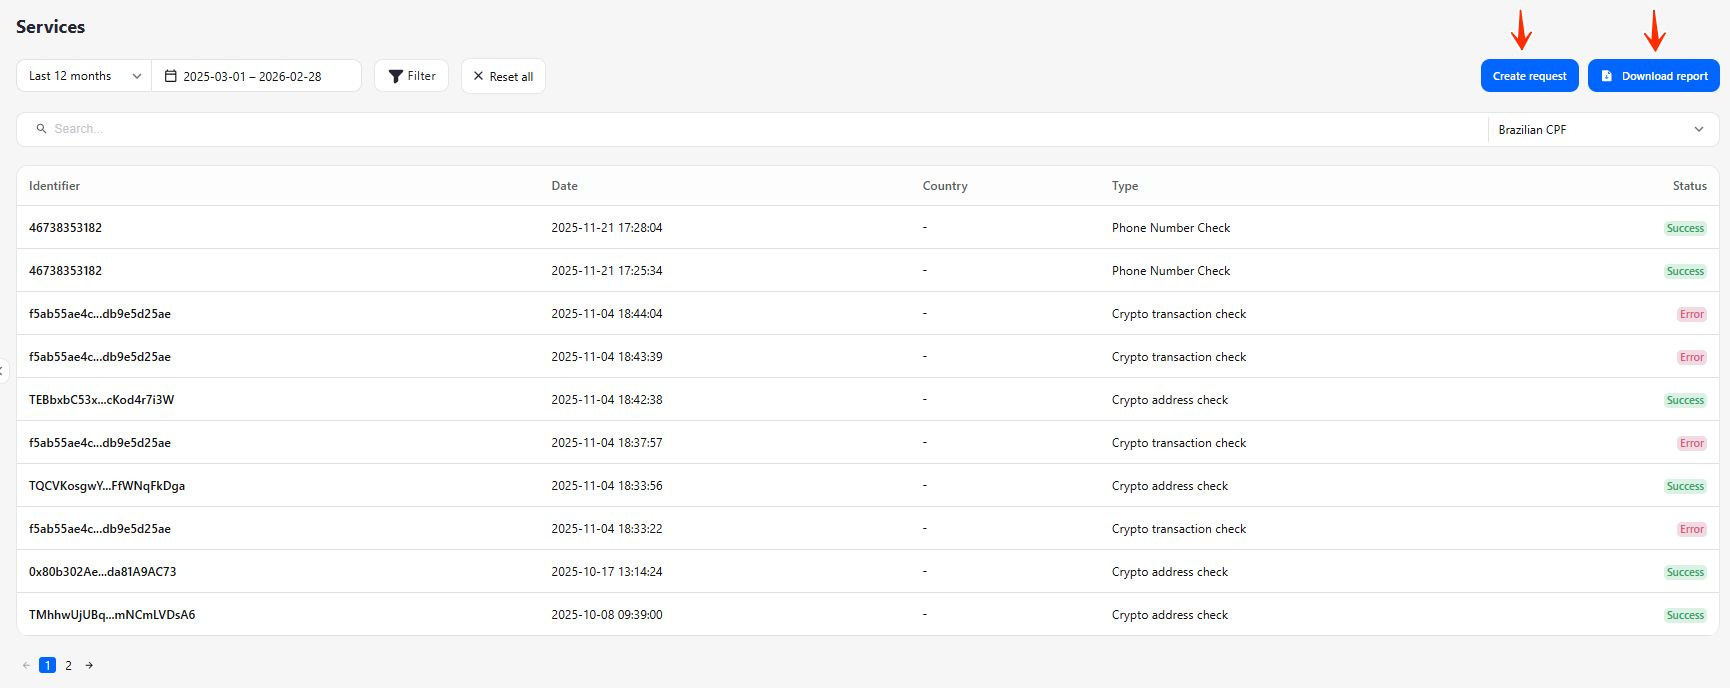Open the 0x80b302Ae...da81A9AC73 address check row
This screenshot has width=1730, height=688.
[x=102, y=572]
